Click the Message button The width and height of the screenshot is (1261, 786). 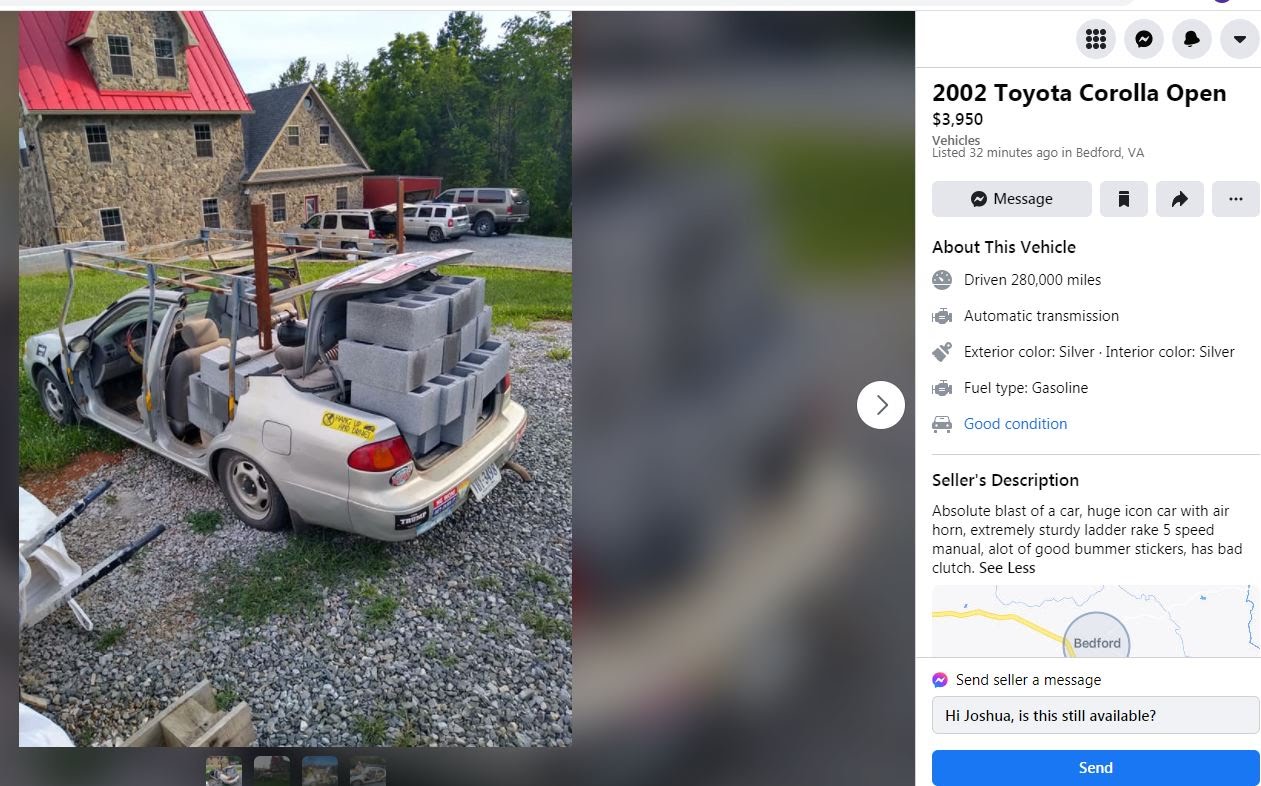(1012, 199)
